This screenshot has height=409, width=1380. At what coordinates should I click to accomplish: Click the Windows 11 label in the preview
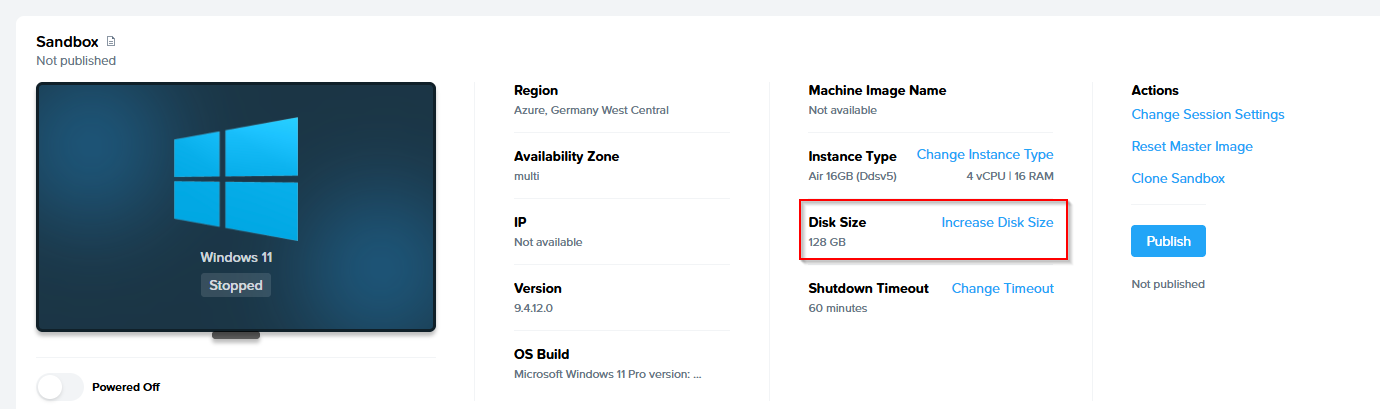click(236, 257)
